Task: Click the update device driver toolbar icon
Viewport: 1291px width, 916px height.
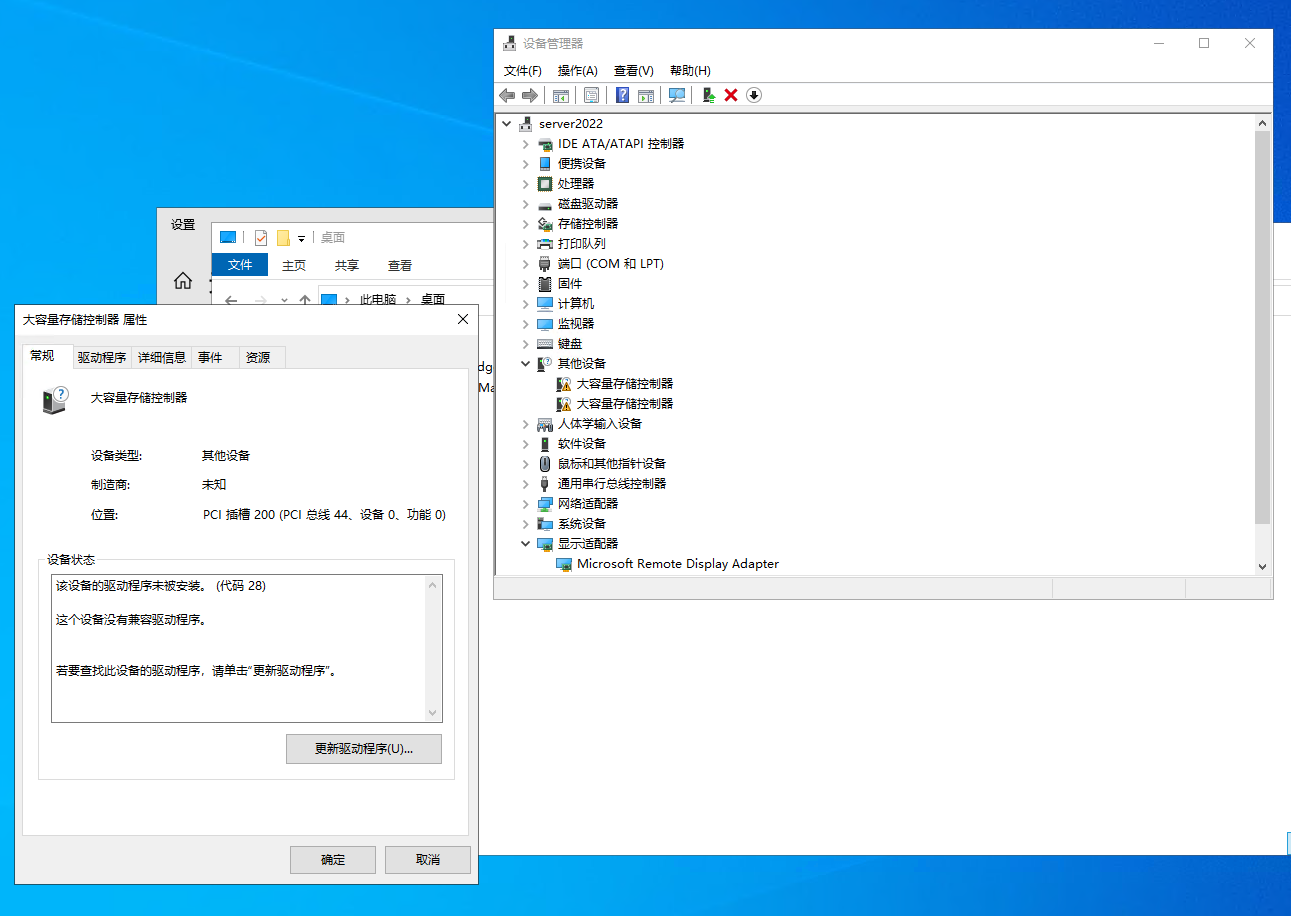Action: click(708, 95)
